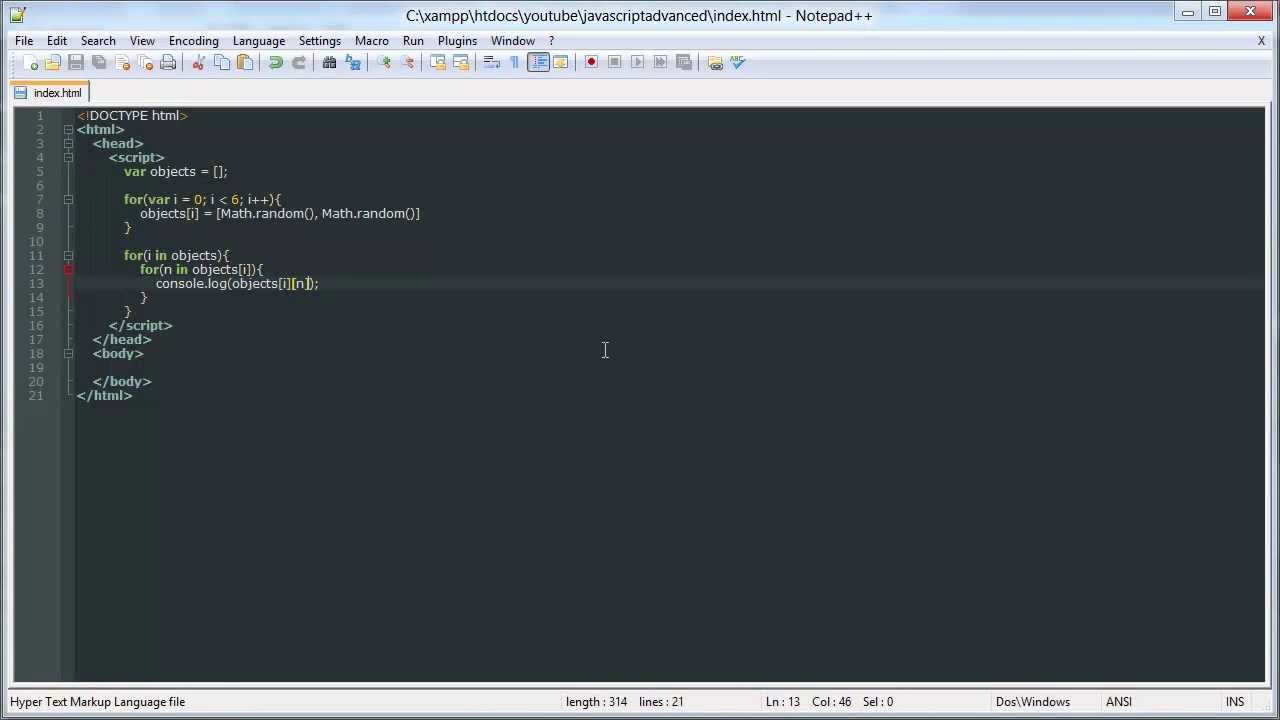This screenshot has width=1280, height=720.
Task: Open user defined language dialog
Action: coord(561,63)
